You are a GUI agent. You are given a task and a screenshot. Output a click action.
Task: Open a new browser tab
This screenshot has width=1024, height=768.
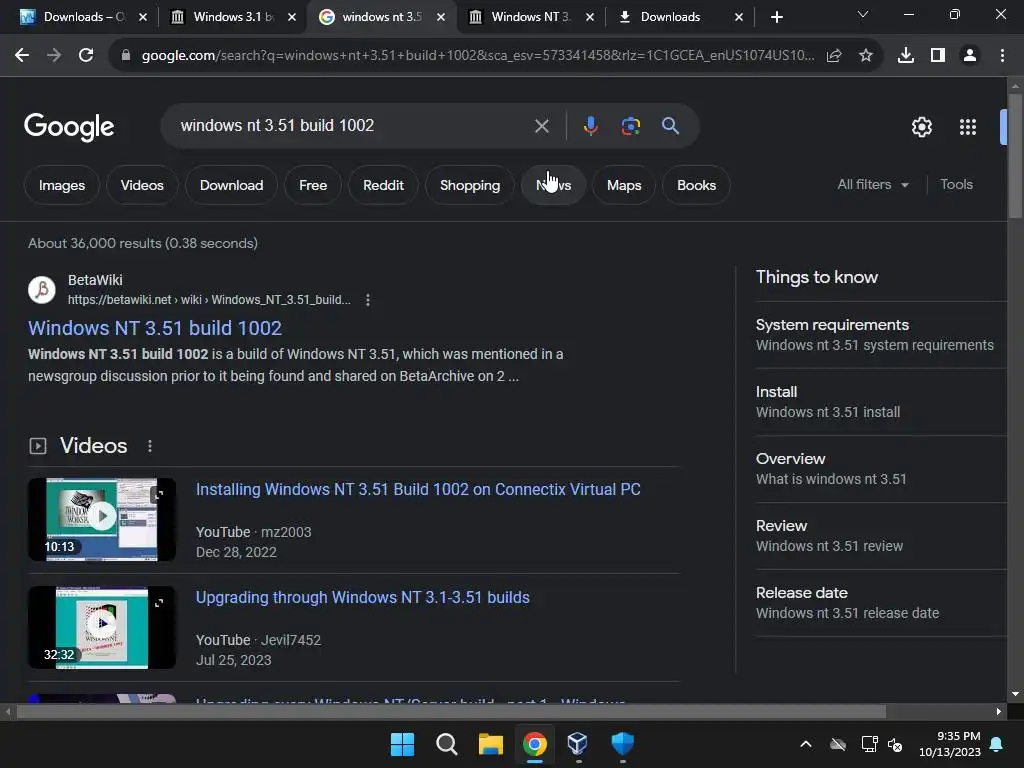(776, 17)
